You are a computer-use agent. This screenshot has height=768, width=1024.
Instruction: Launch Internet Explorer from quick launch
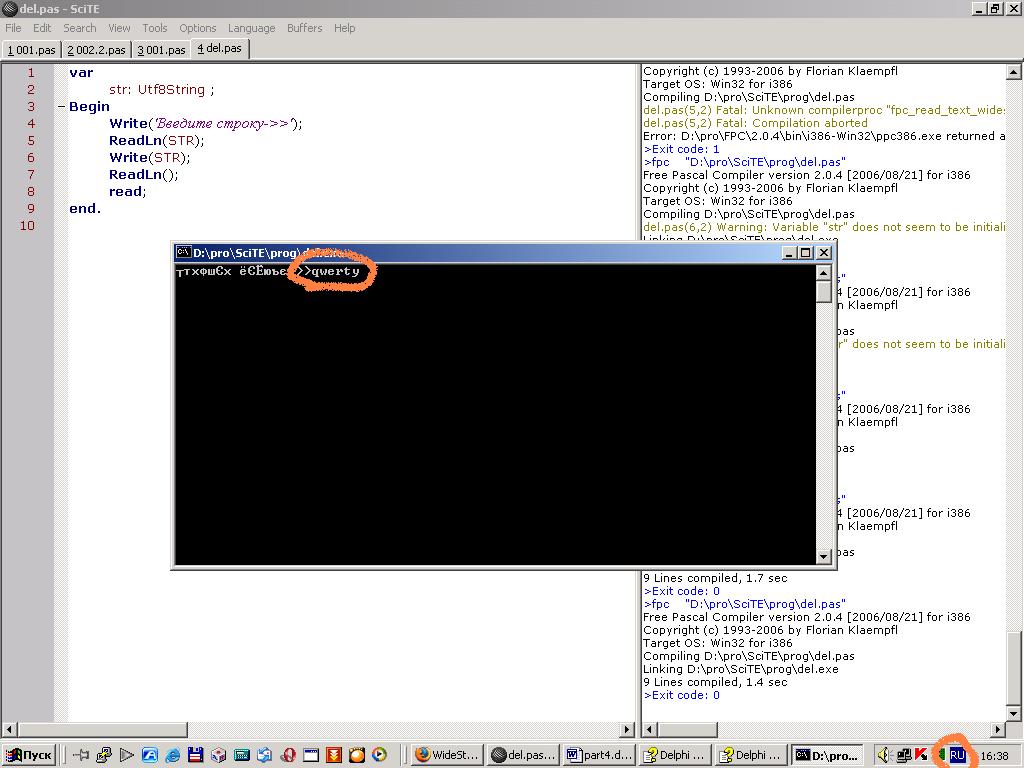coord(172,755)
